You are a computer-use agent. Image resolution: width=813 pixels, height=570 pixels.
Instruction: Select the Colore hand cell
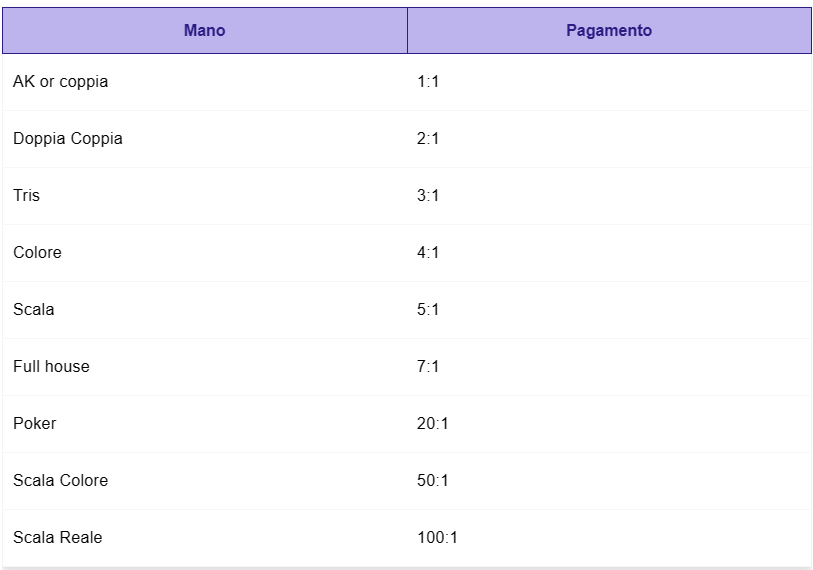(x=205, y=253)
